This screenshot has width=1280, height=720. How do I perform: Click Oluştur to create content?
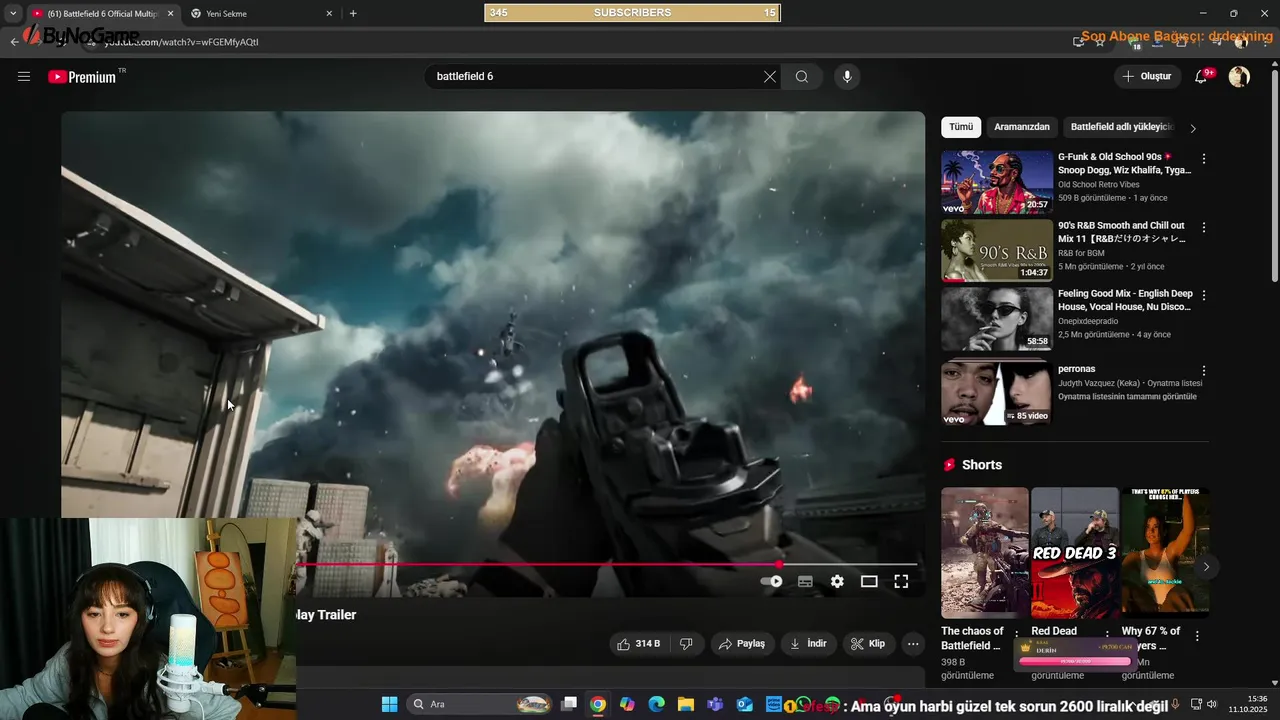[1146, 77]
